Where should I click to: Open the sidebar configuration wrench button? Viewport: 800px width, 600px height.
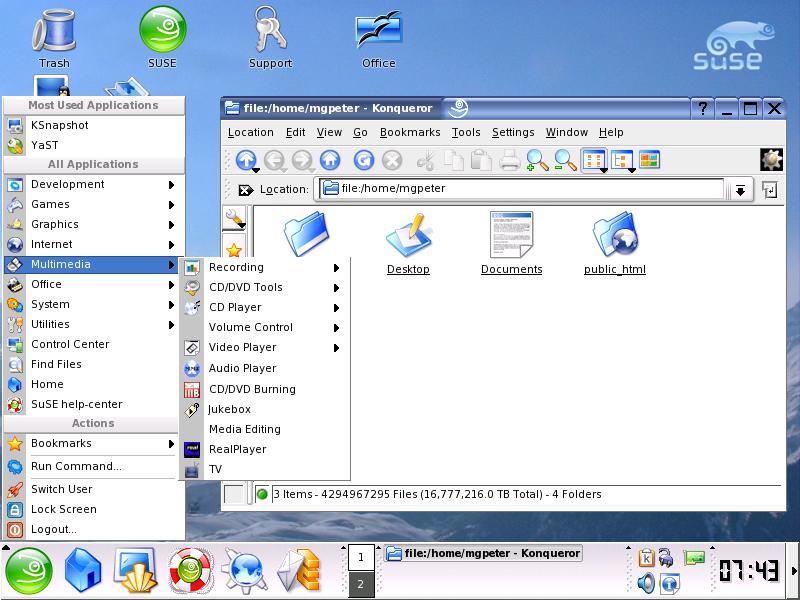(234, 218)
